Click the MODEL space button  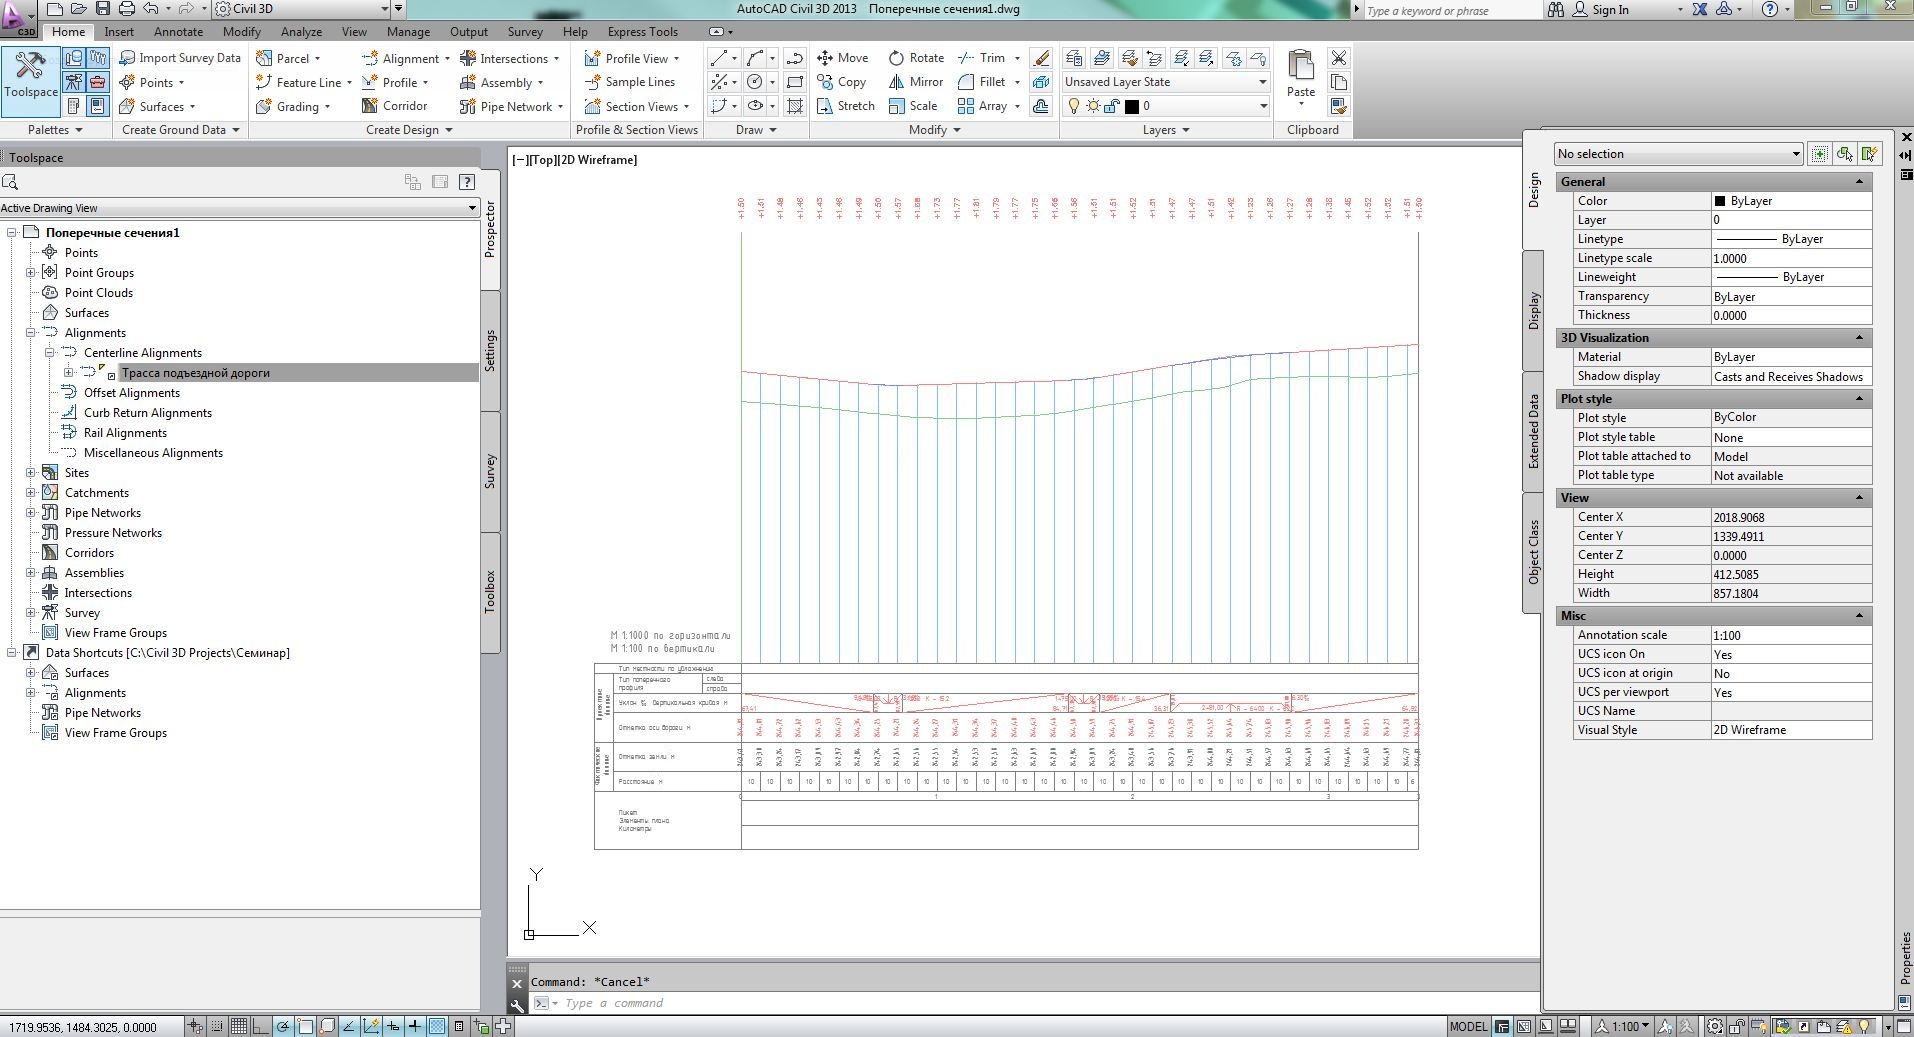1468,1026
